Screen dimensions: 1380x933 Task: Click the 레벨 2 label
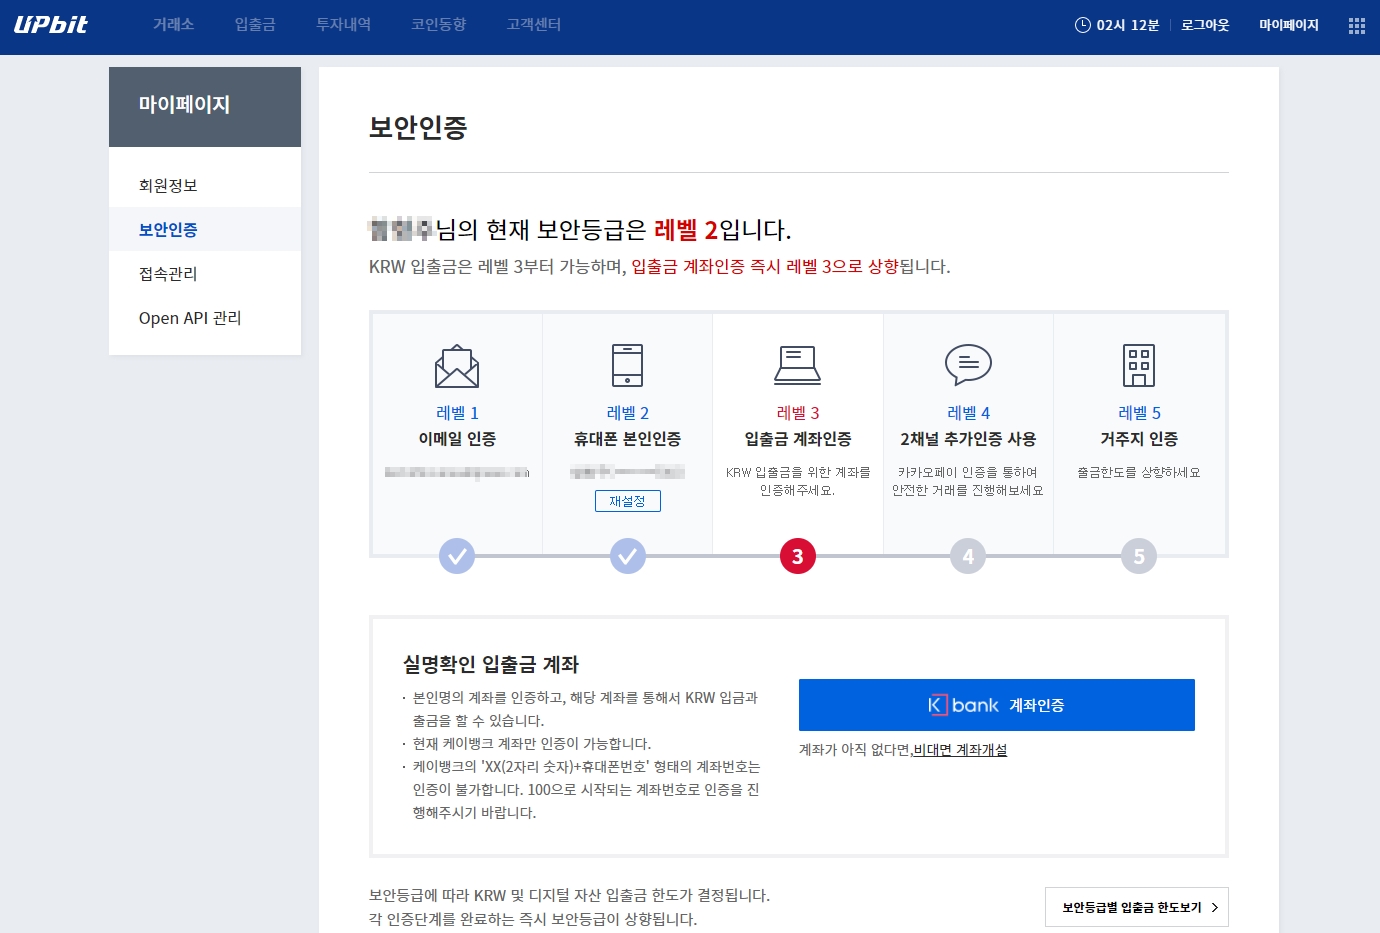[628, 413]
